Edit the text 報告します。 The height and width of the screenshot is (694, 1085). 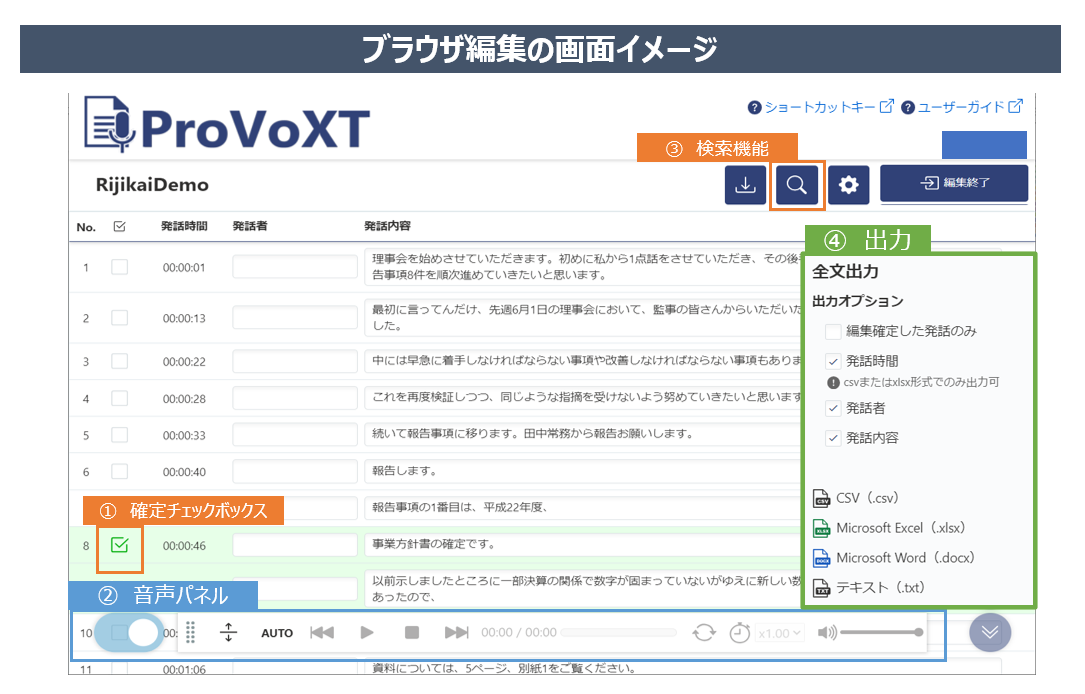click(x=404, y=471)
